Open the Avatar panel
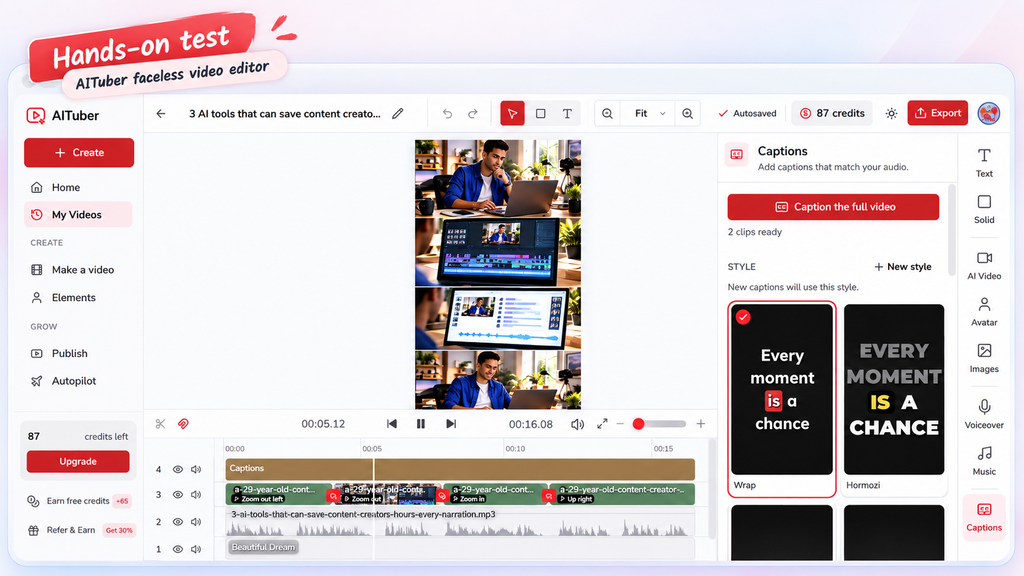This screenshot has width=1024, height=576. pyautogui.click(x=984, y=312)
